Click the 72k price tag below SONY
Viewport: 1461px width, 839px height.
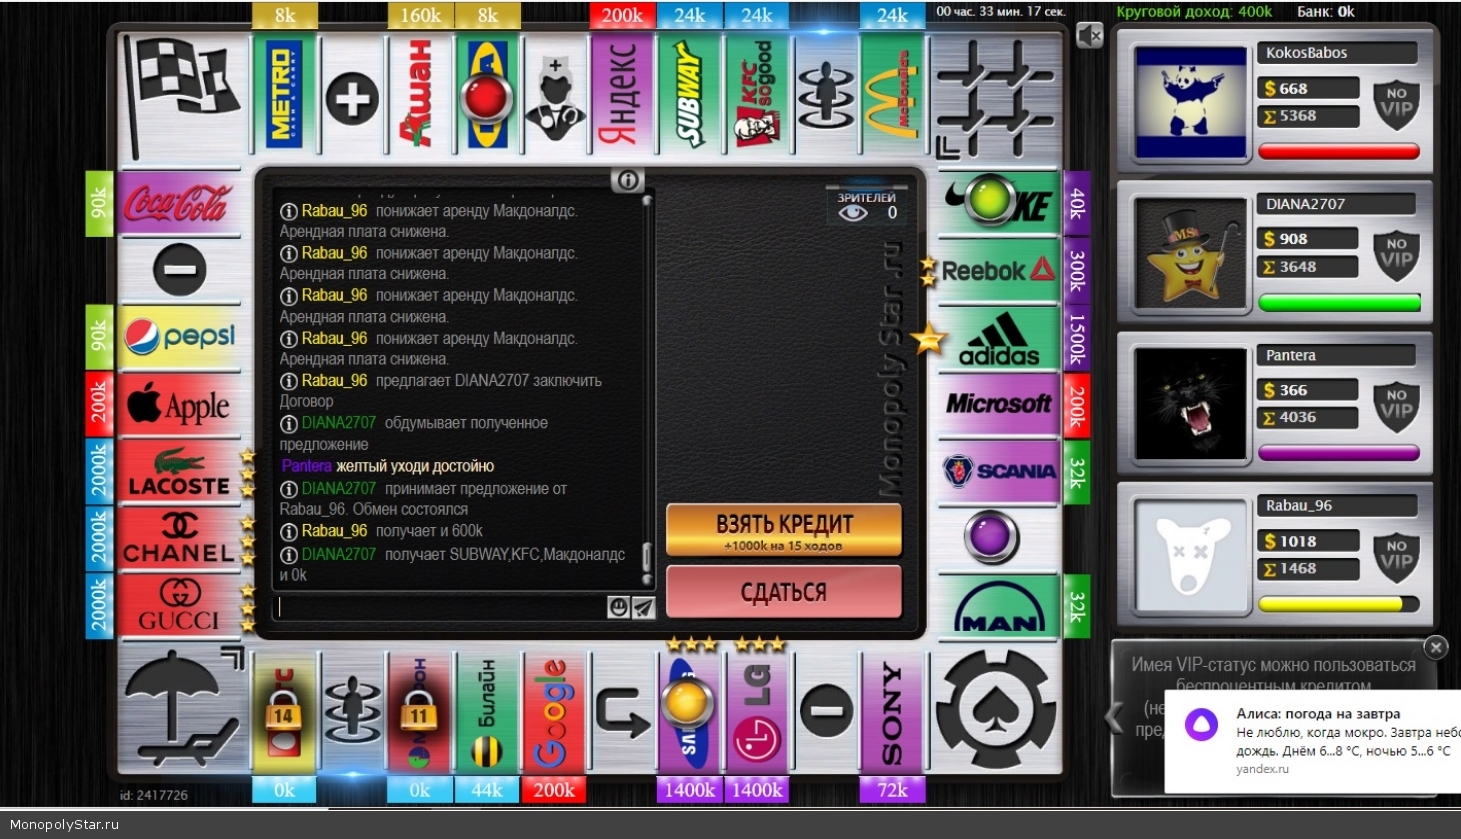pos(892,790)
